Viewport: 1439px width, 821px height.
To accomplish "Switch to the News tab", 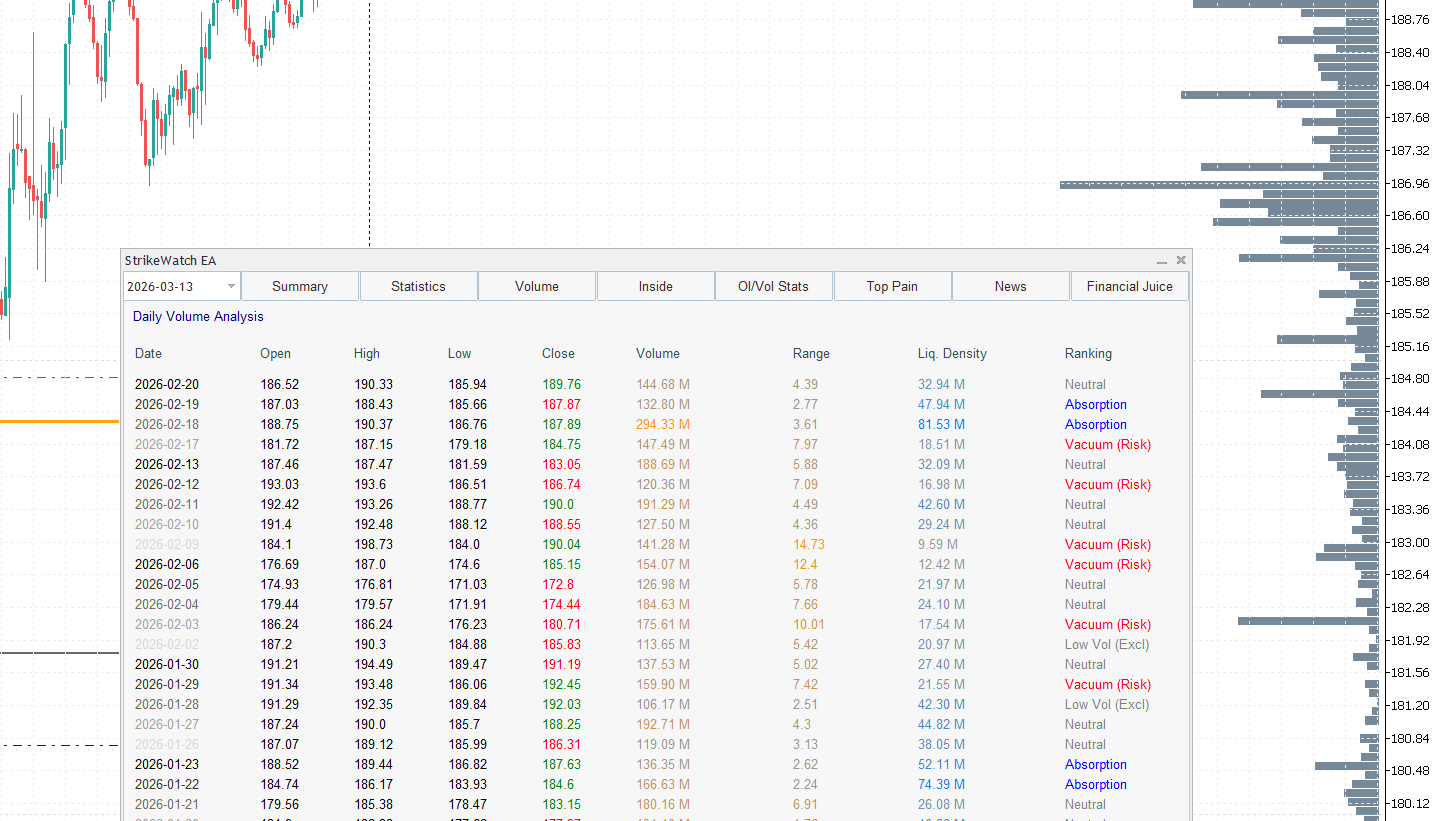I will click(1010, 286).
